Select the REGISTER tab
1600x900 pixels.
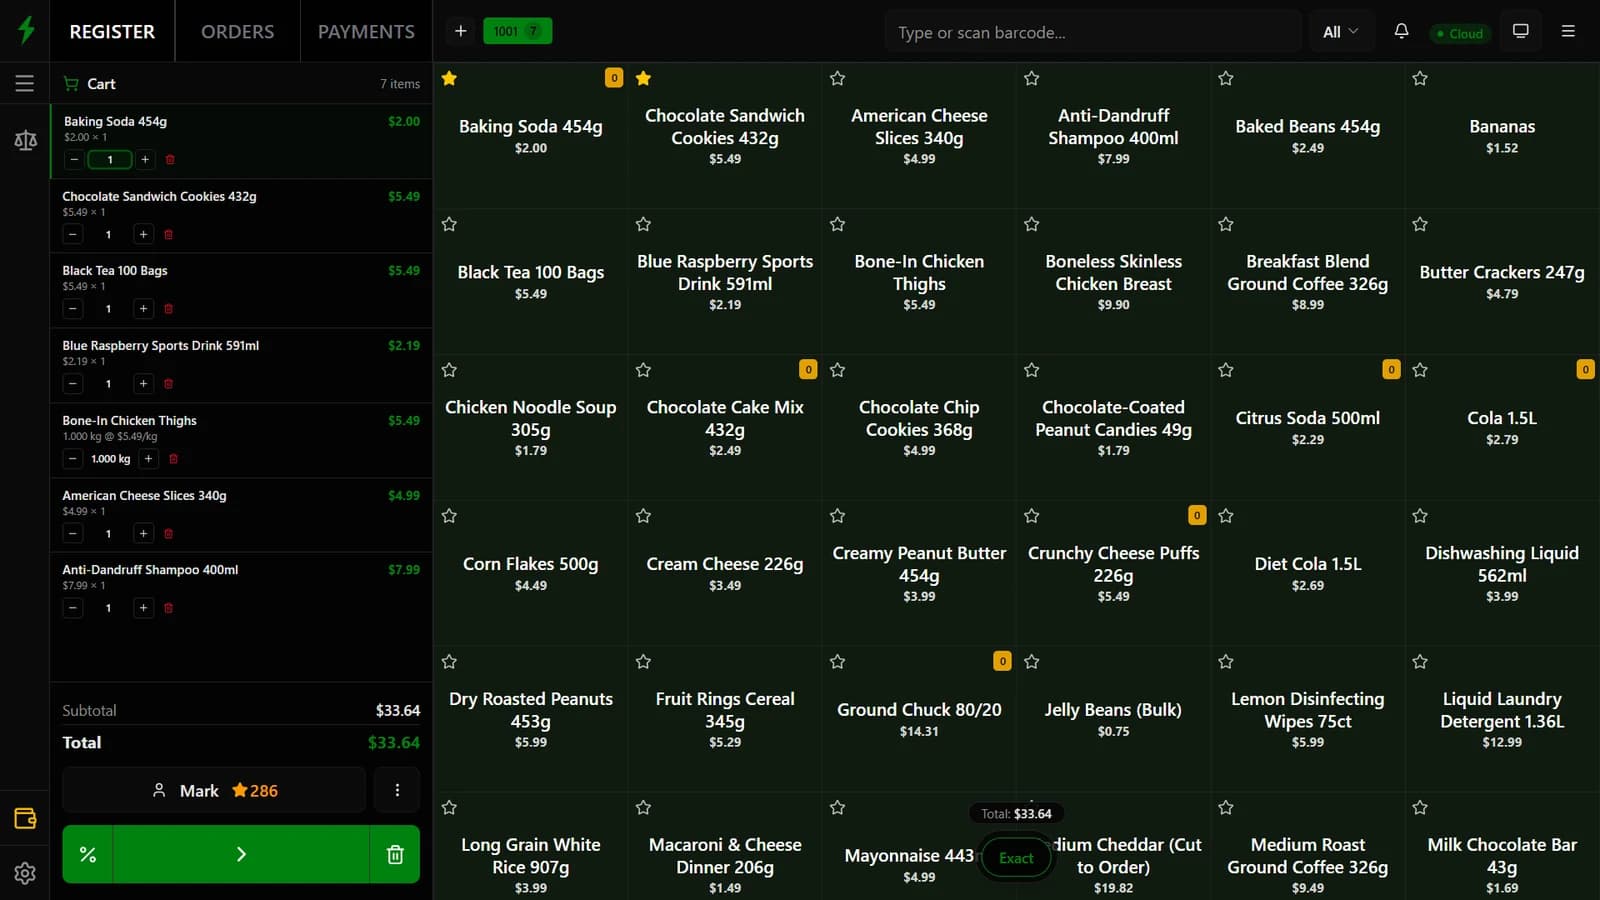(x=112, y=32)
